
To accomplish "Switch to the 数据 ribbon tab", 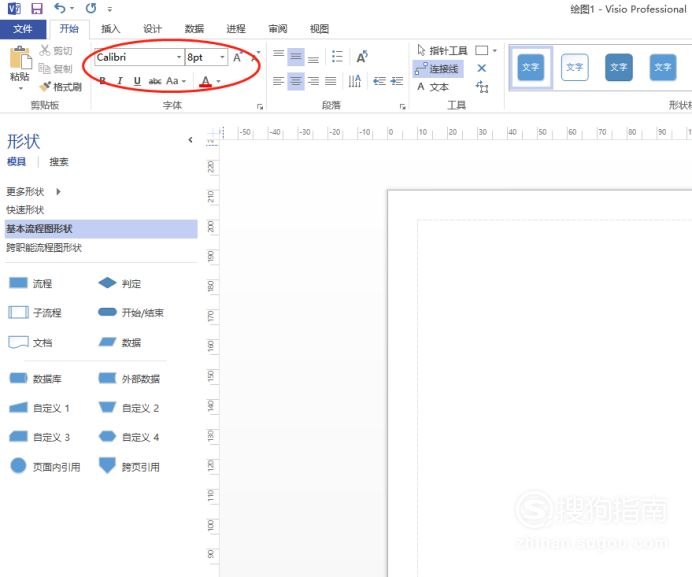I will 194,29.
